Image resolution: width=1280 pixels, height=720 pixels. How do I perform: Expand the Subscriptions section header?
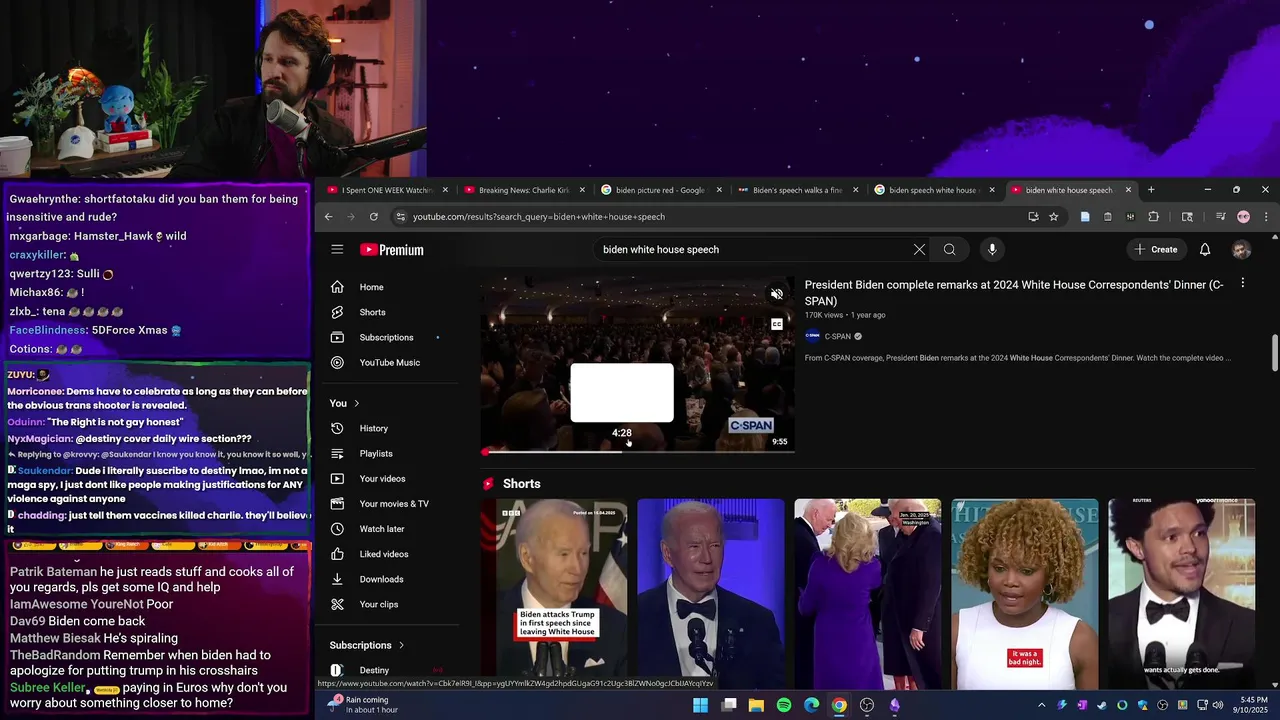367,645
